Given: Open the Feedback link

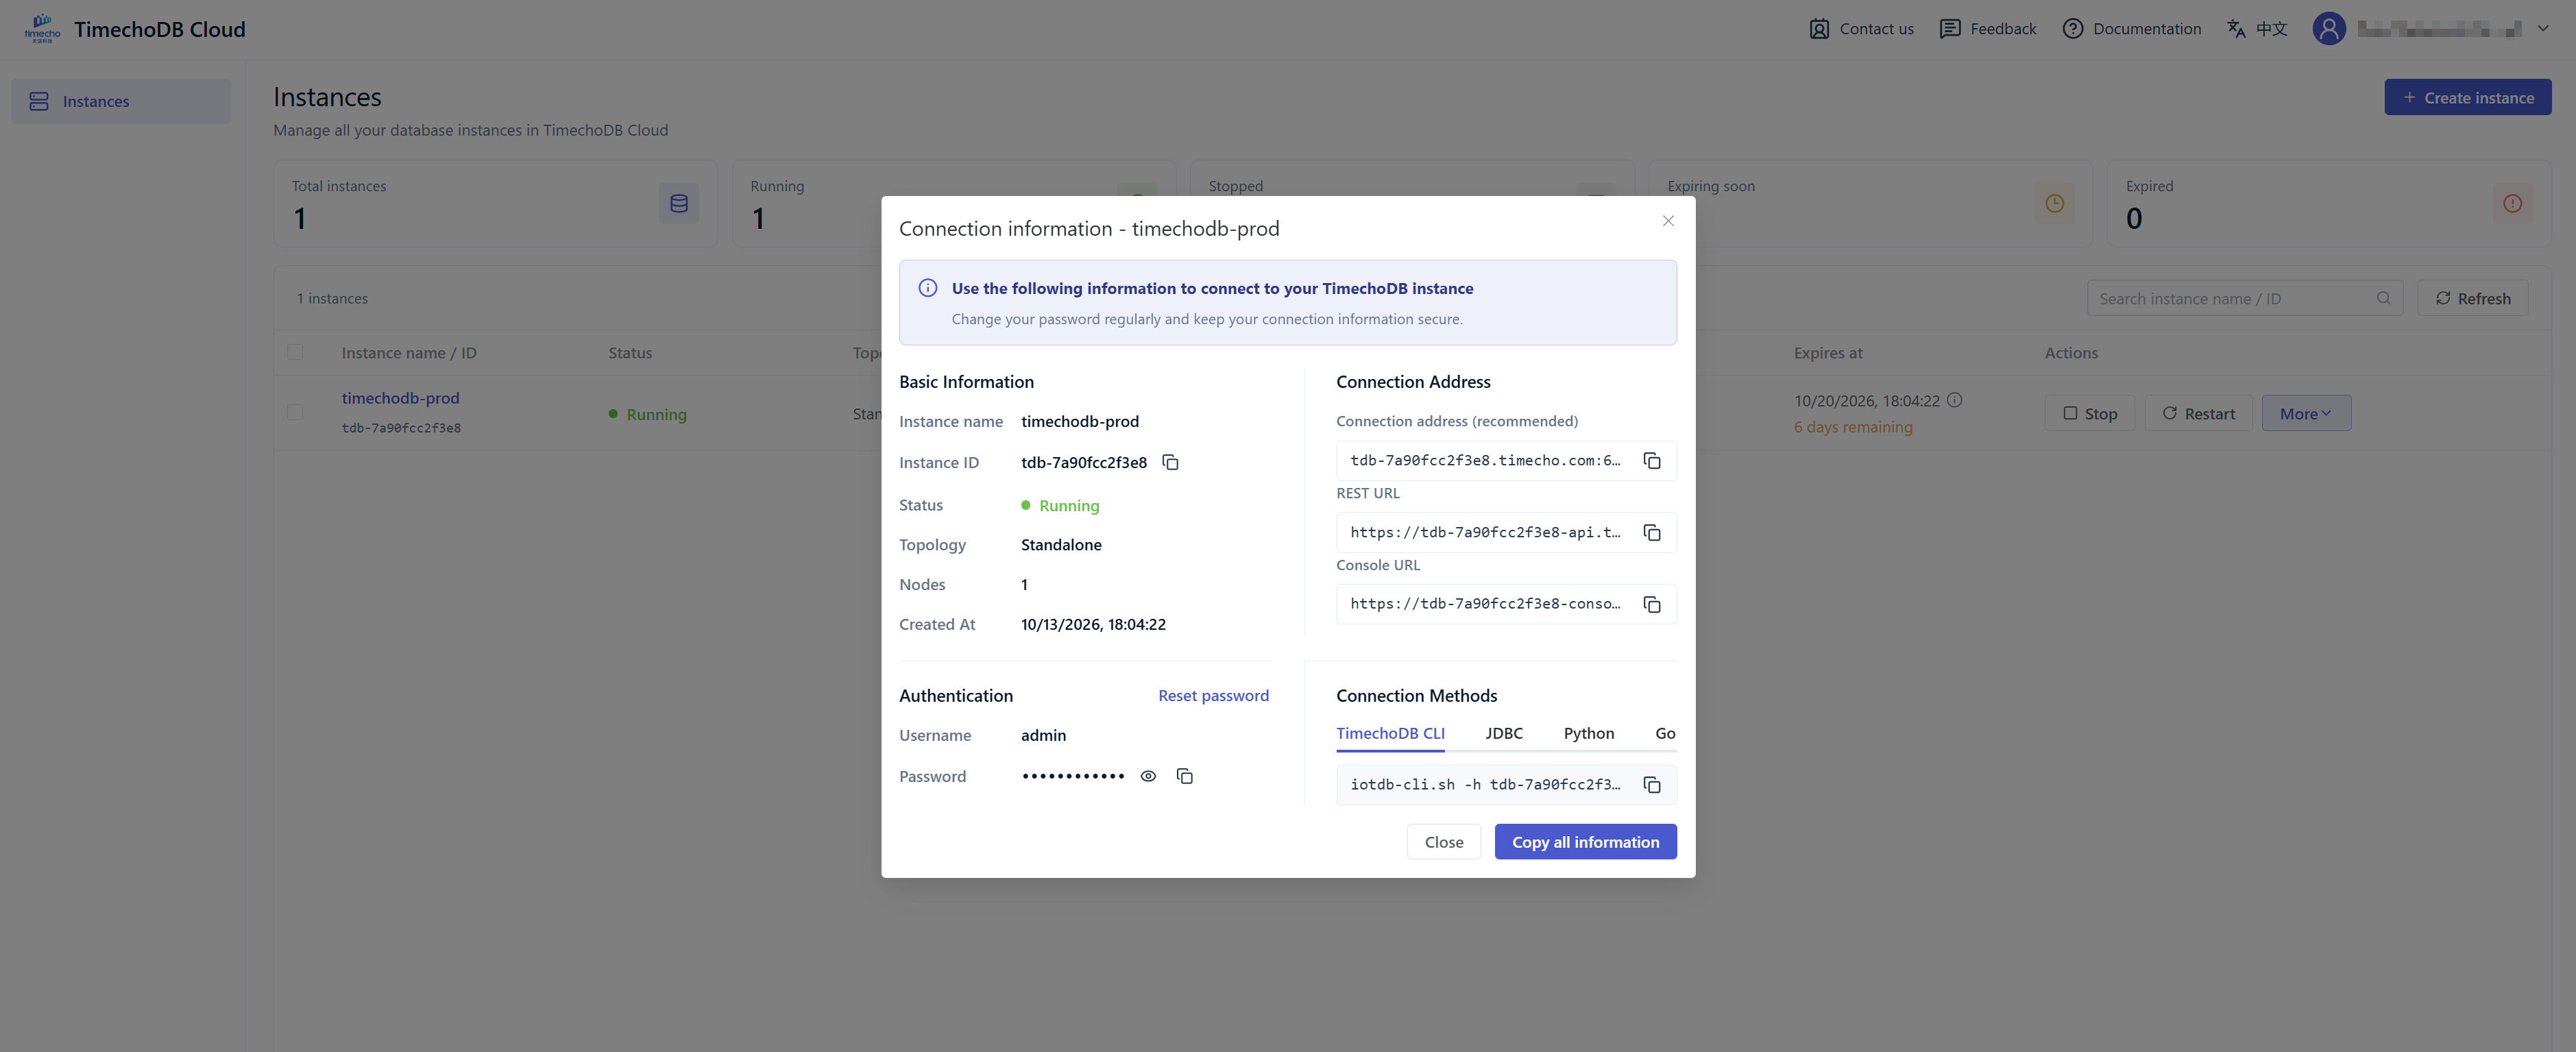Looking at the screenshot, I should 1987,28.
